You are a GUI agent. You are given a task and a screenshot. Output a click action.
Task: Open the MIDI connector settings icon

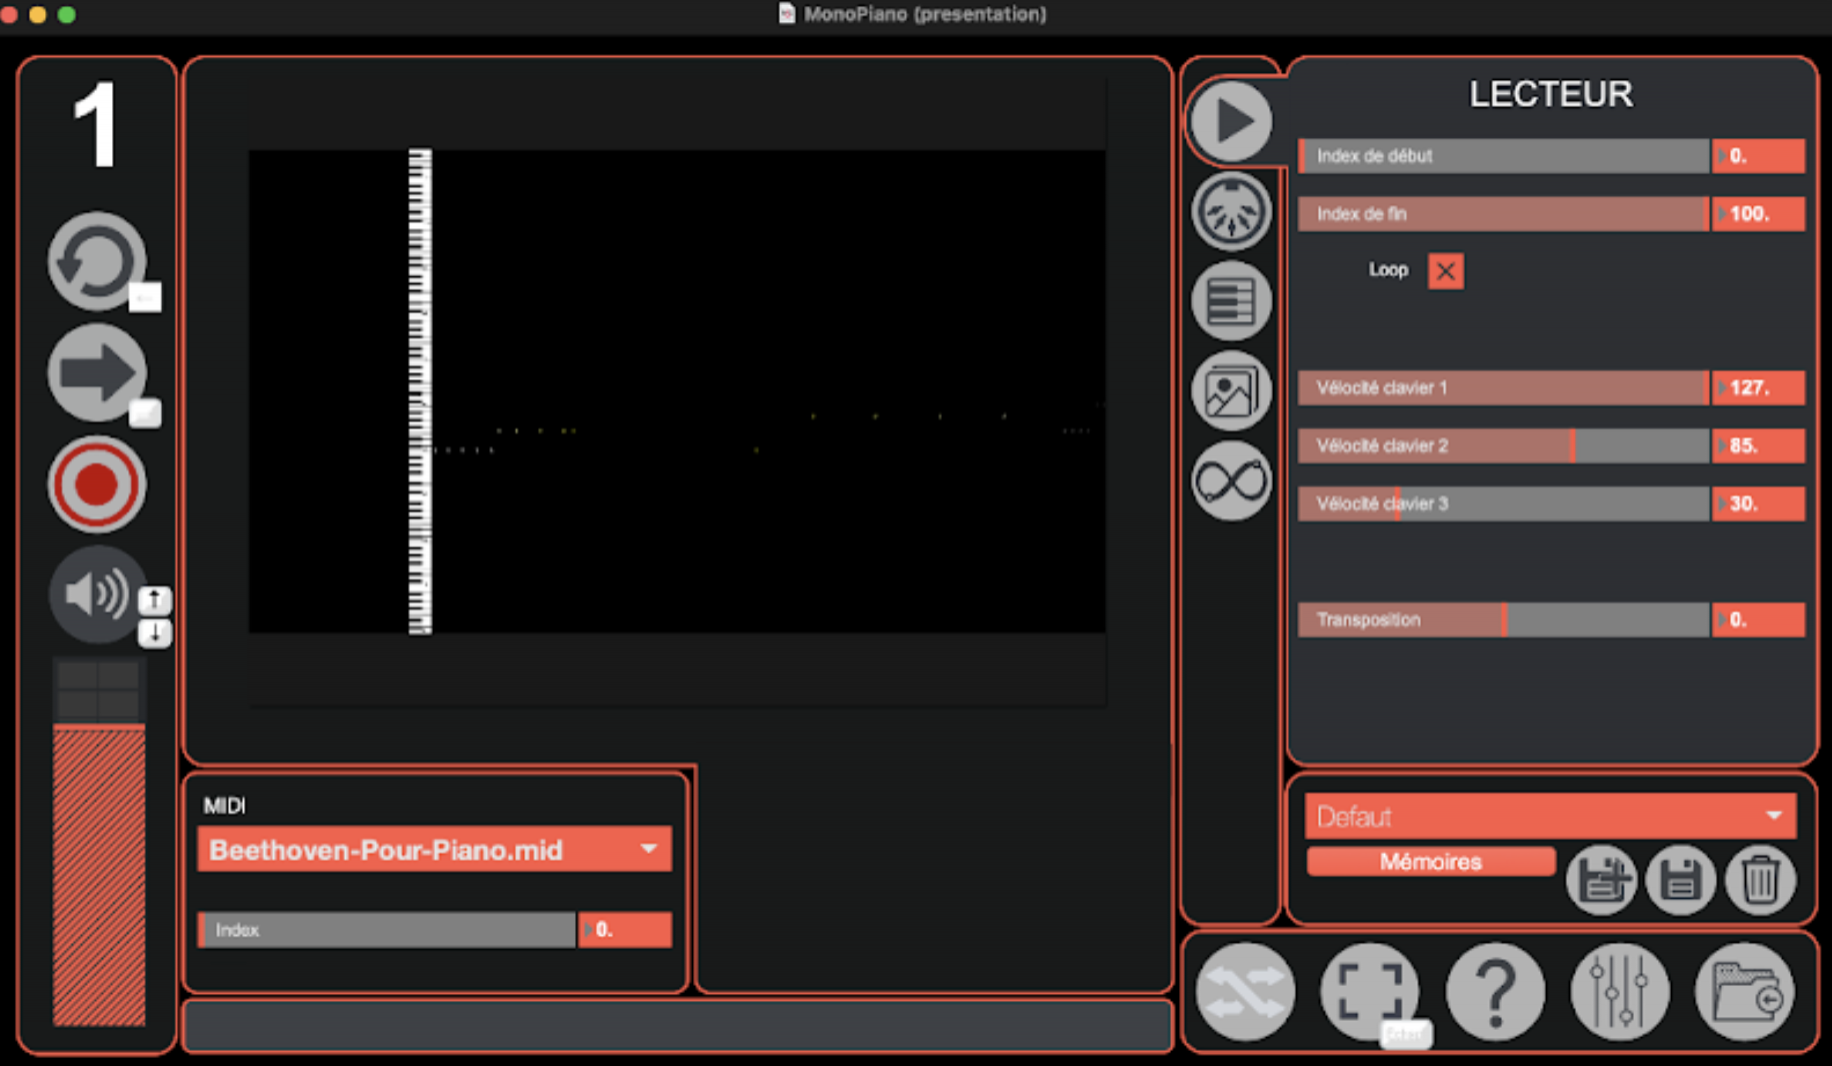[x=1231, y=211]
